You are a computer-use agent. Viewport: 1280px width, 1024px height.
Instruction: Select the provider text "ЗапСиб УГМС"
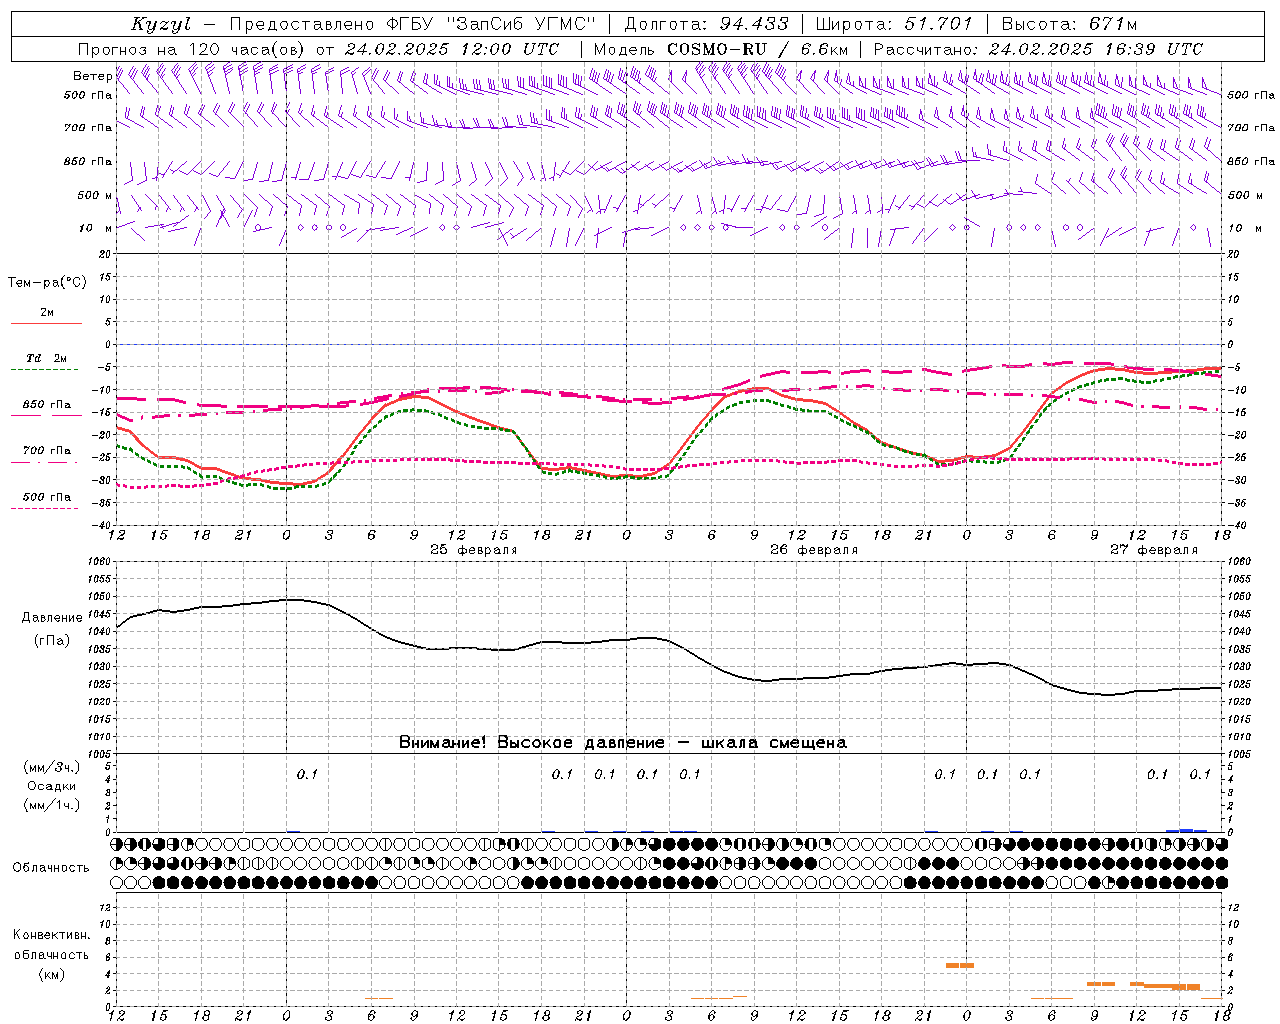click(x=523, y=24)
